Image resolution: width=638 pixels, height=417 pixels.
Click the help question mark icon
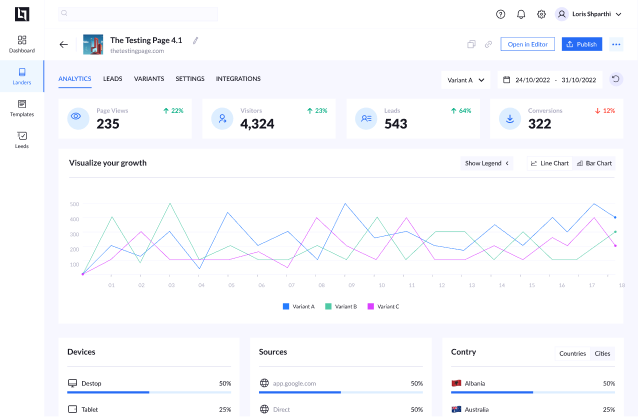(501, 14)
